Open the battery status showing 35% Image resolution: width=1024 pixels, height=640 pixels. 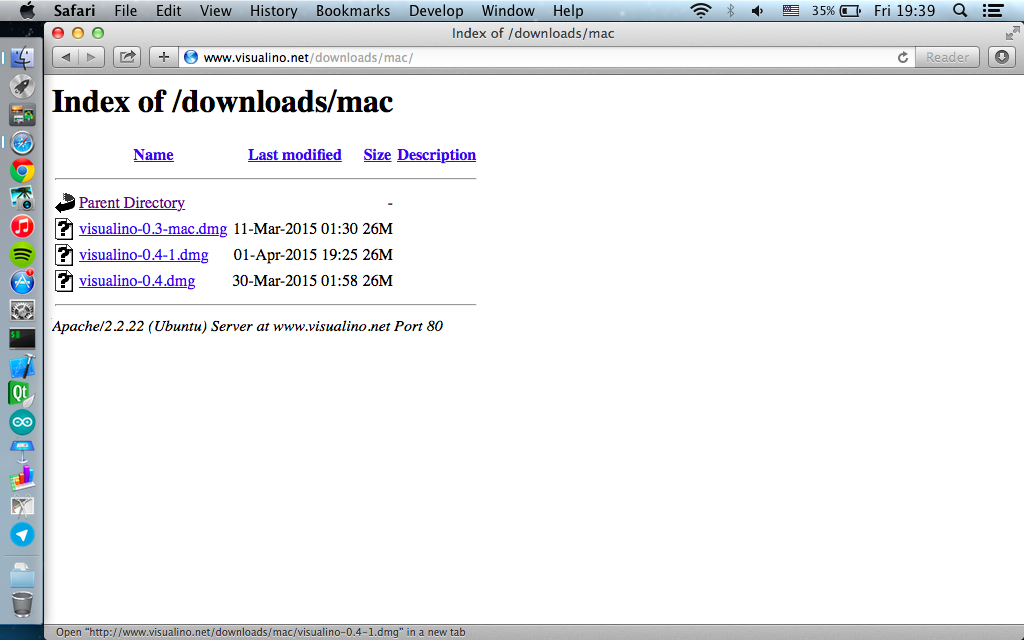(x=836, y=10)
